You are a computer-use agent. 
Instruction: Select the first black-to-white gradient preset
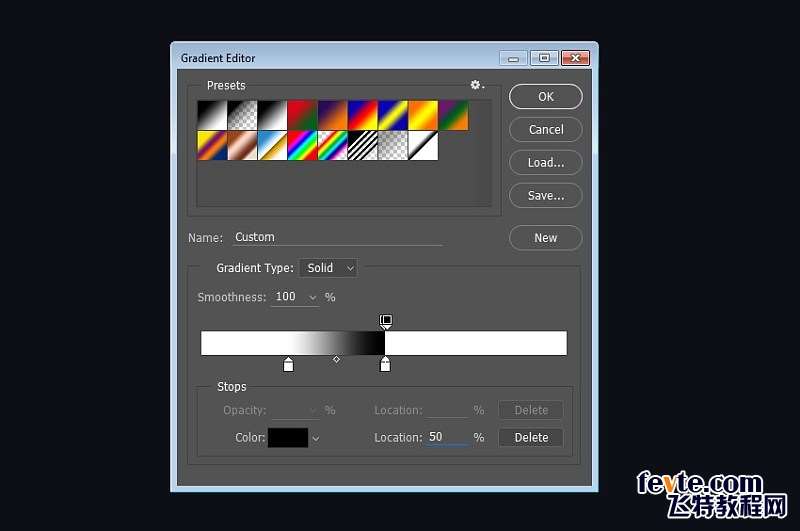point(212,115)
